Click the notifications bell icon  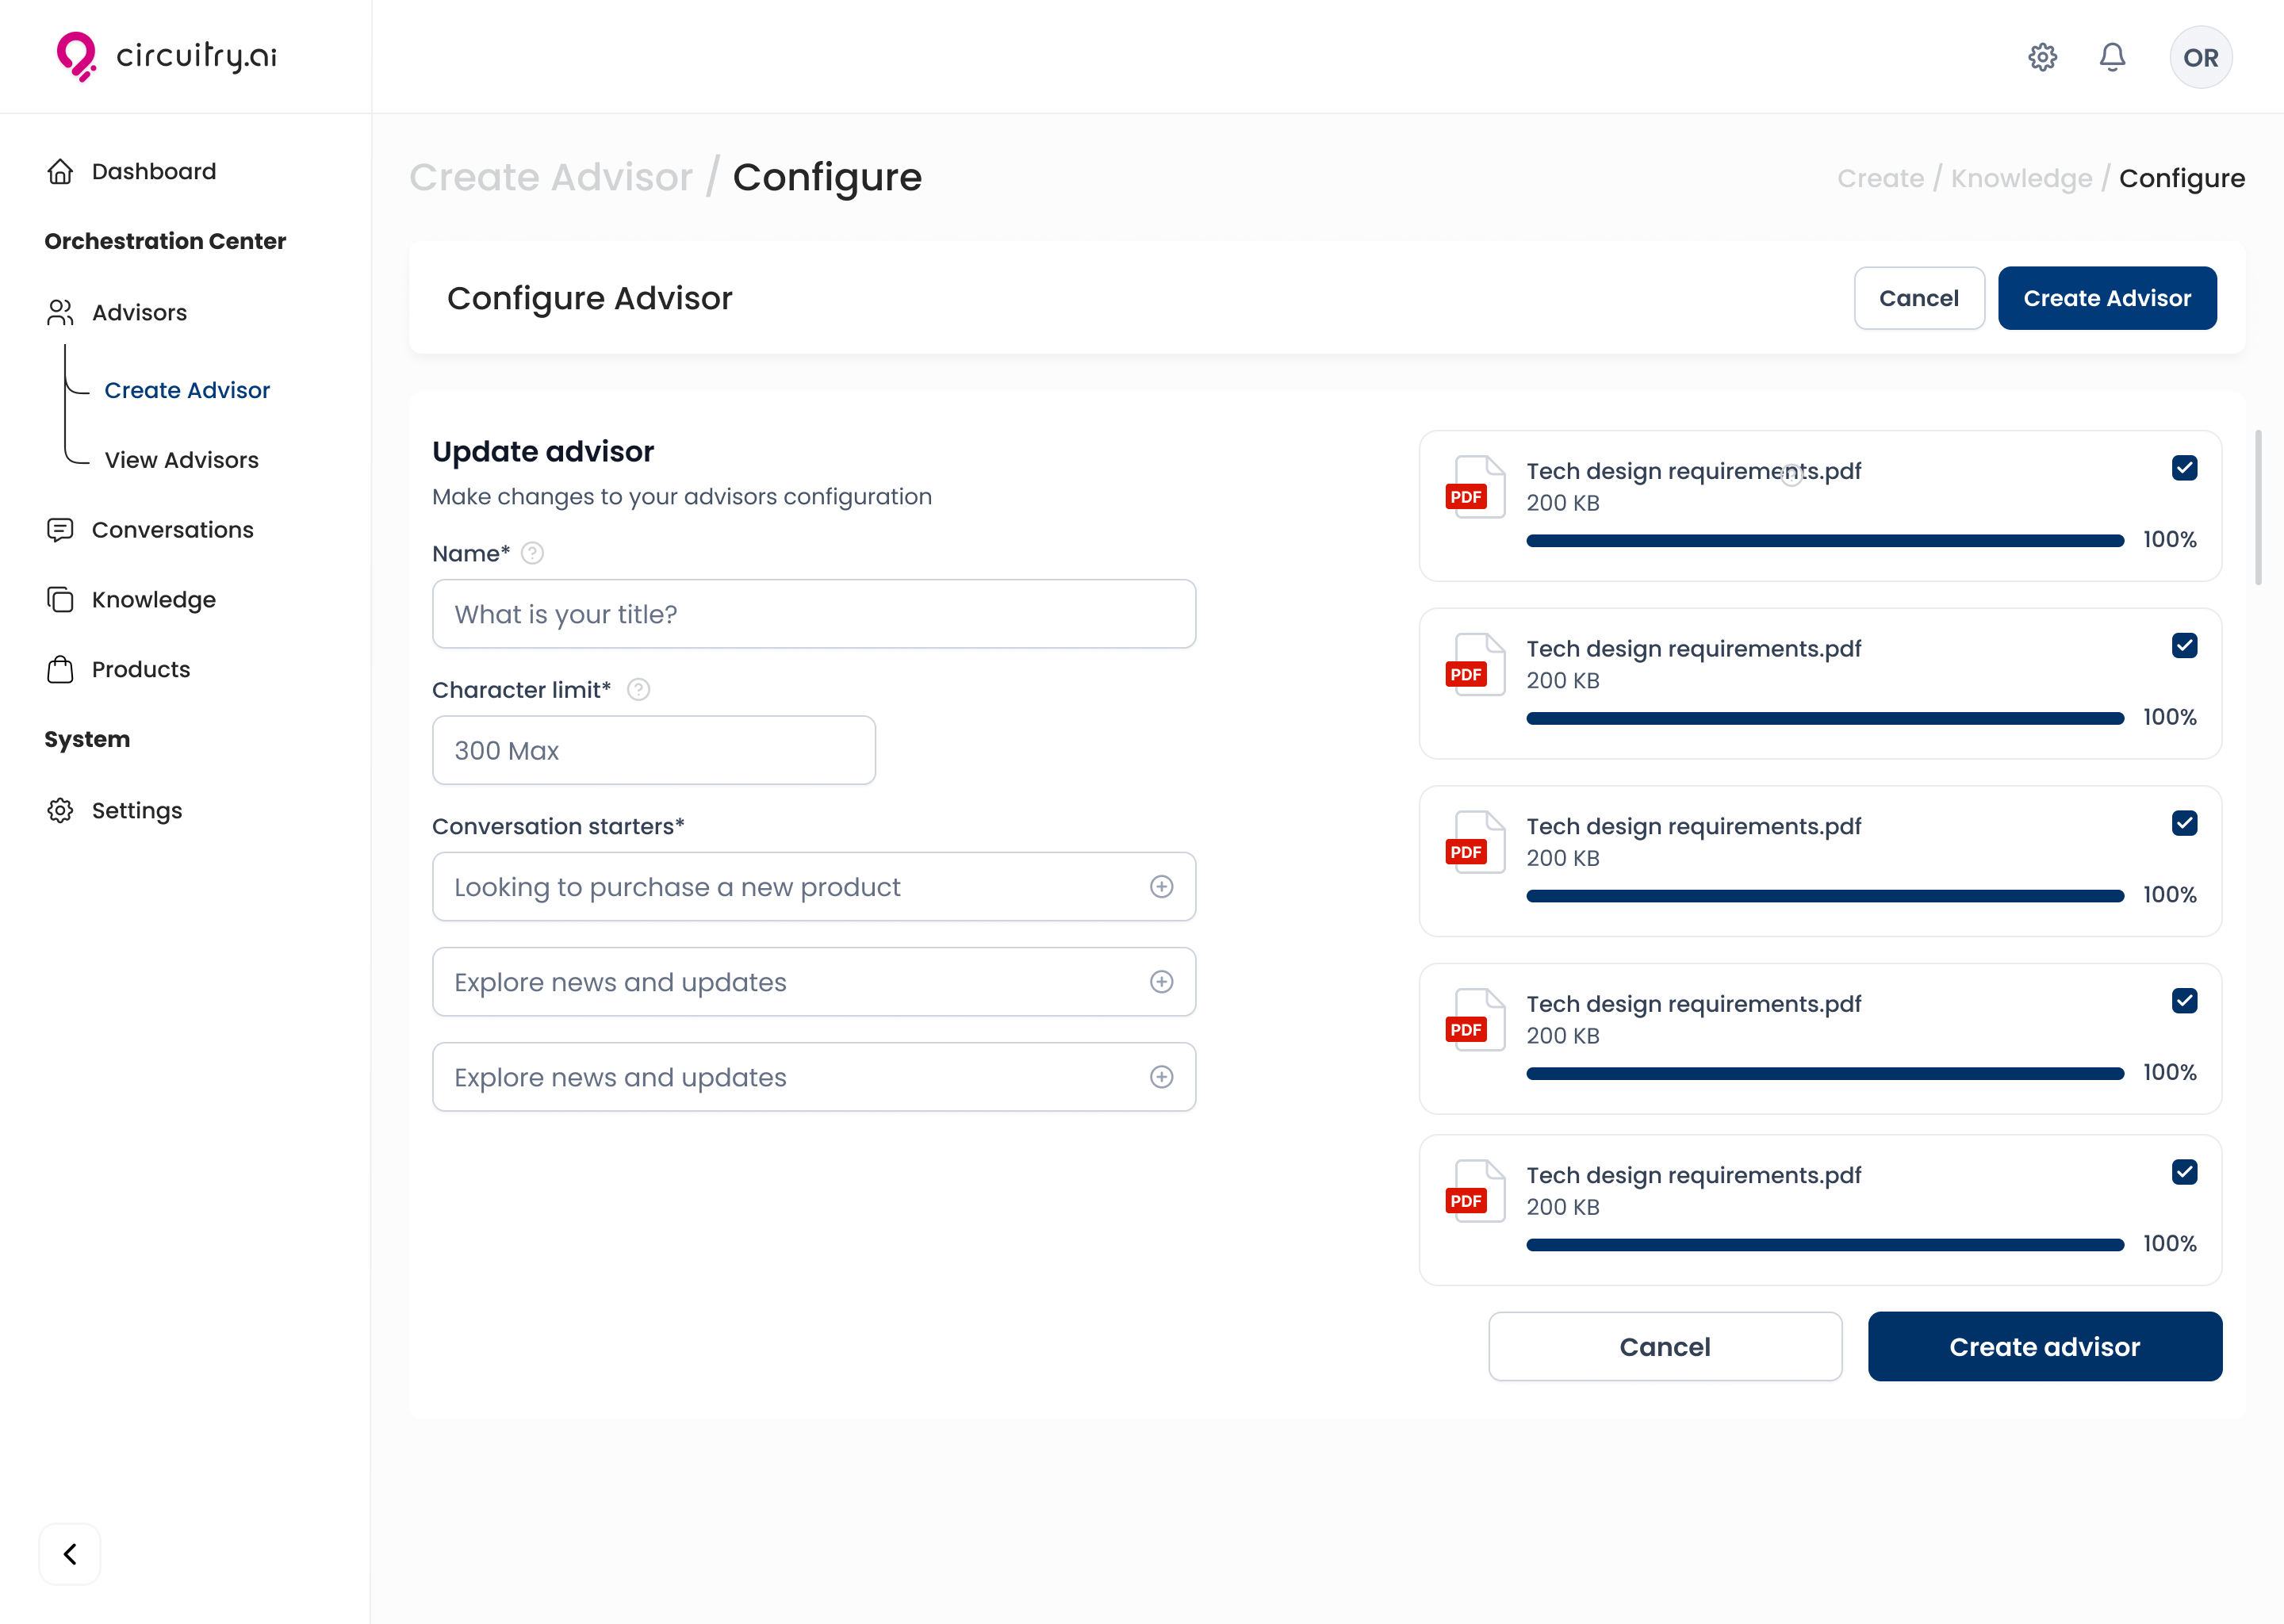[x=2112, y=57]
